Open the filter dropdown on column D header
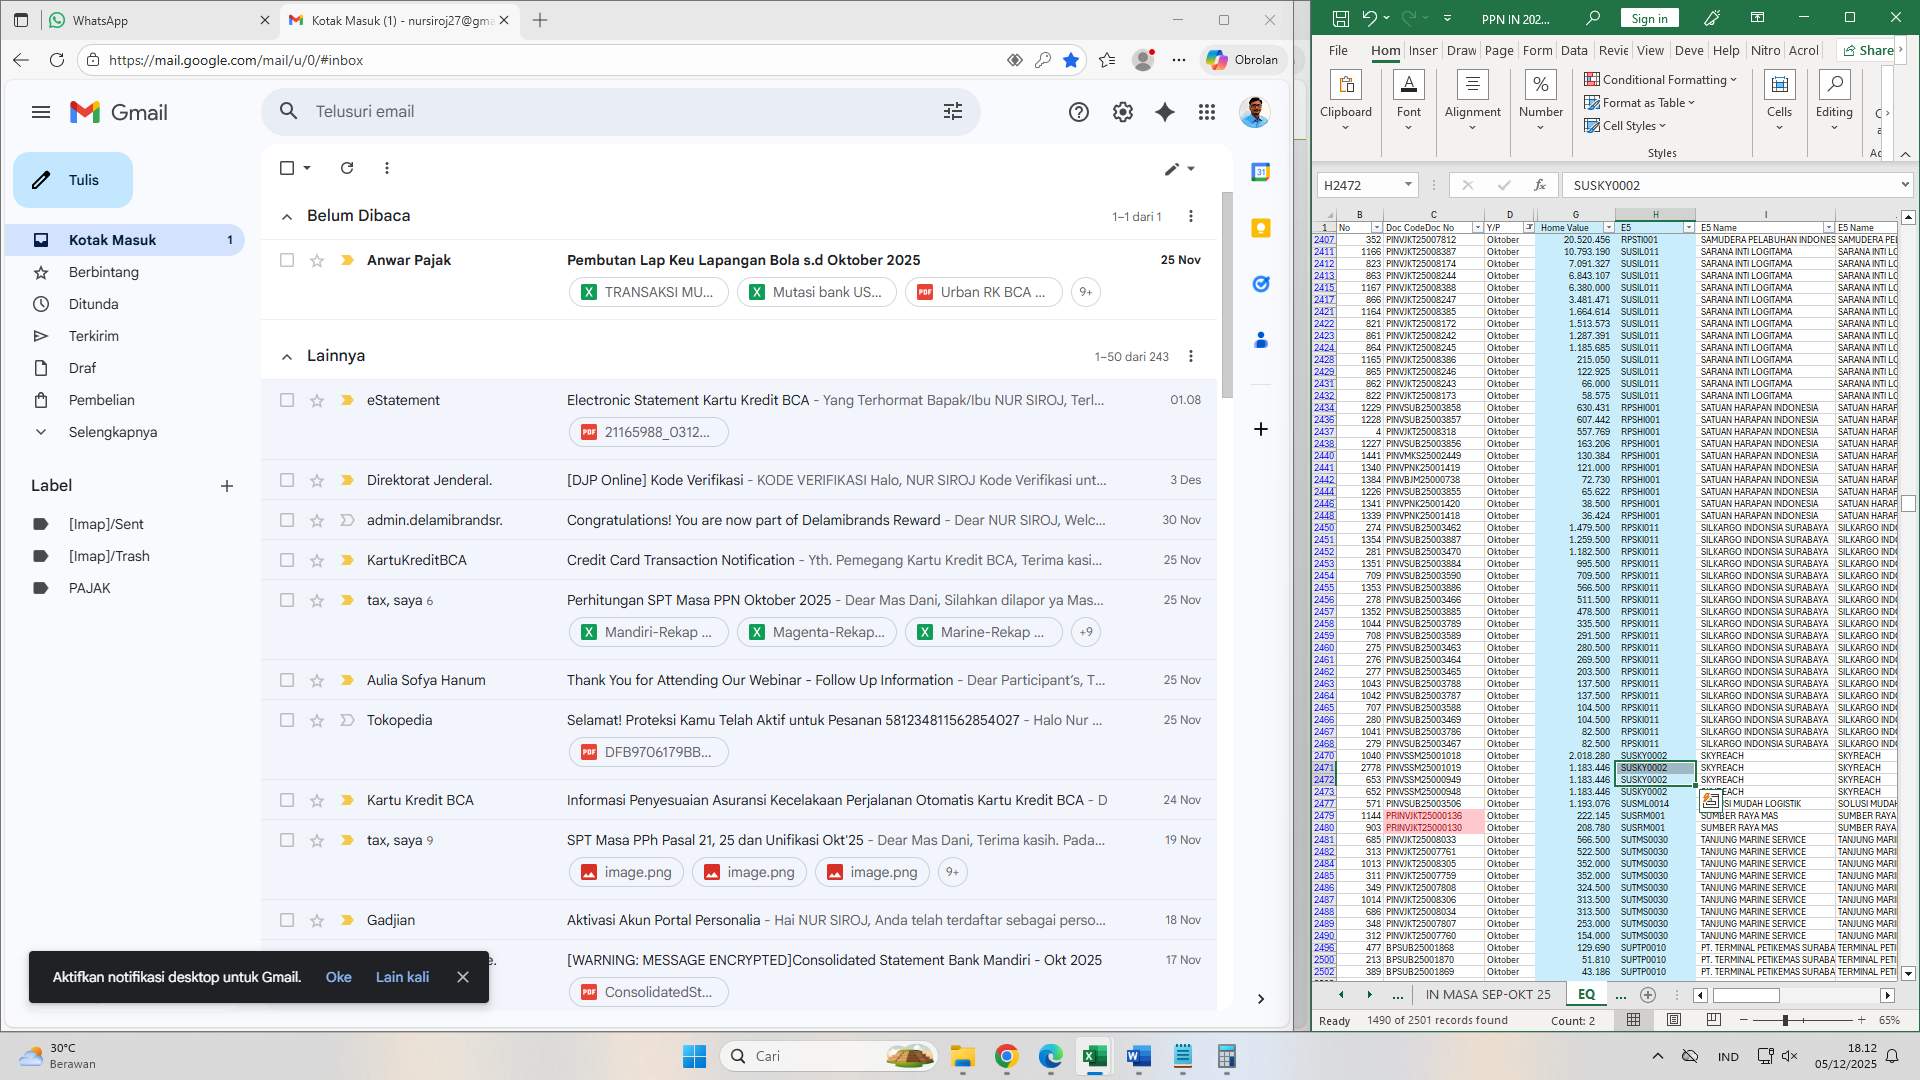Image resolution: width=1920 pixels, height=1080 pixels. coord(1529,227)
